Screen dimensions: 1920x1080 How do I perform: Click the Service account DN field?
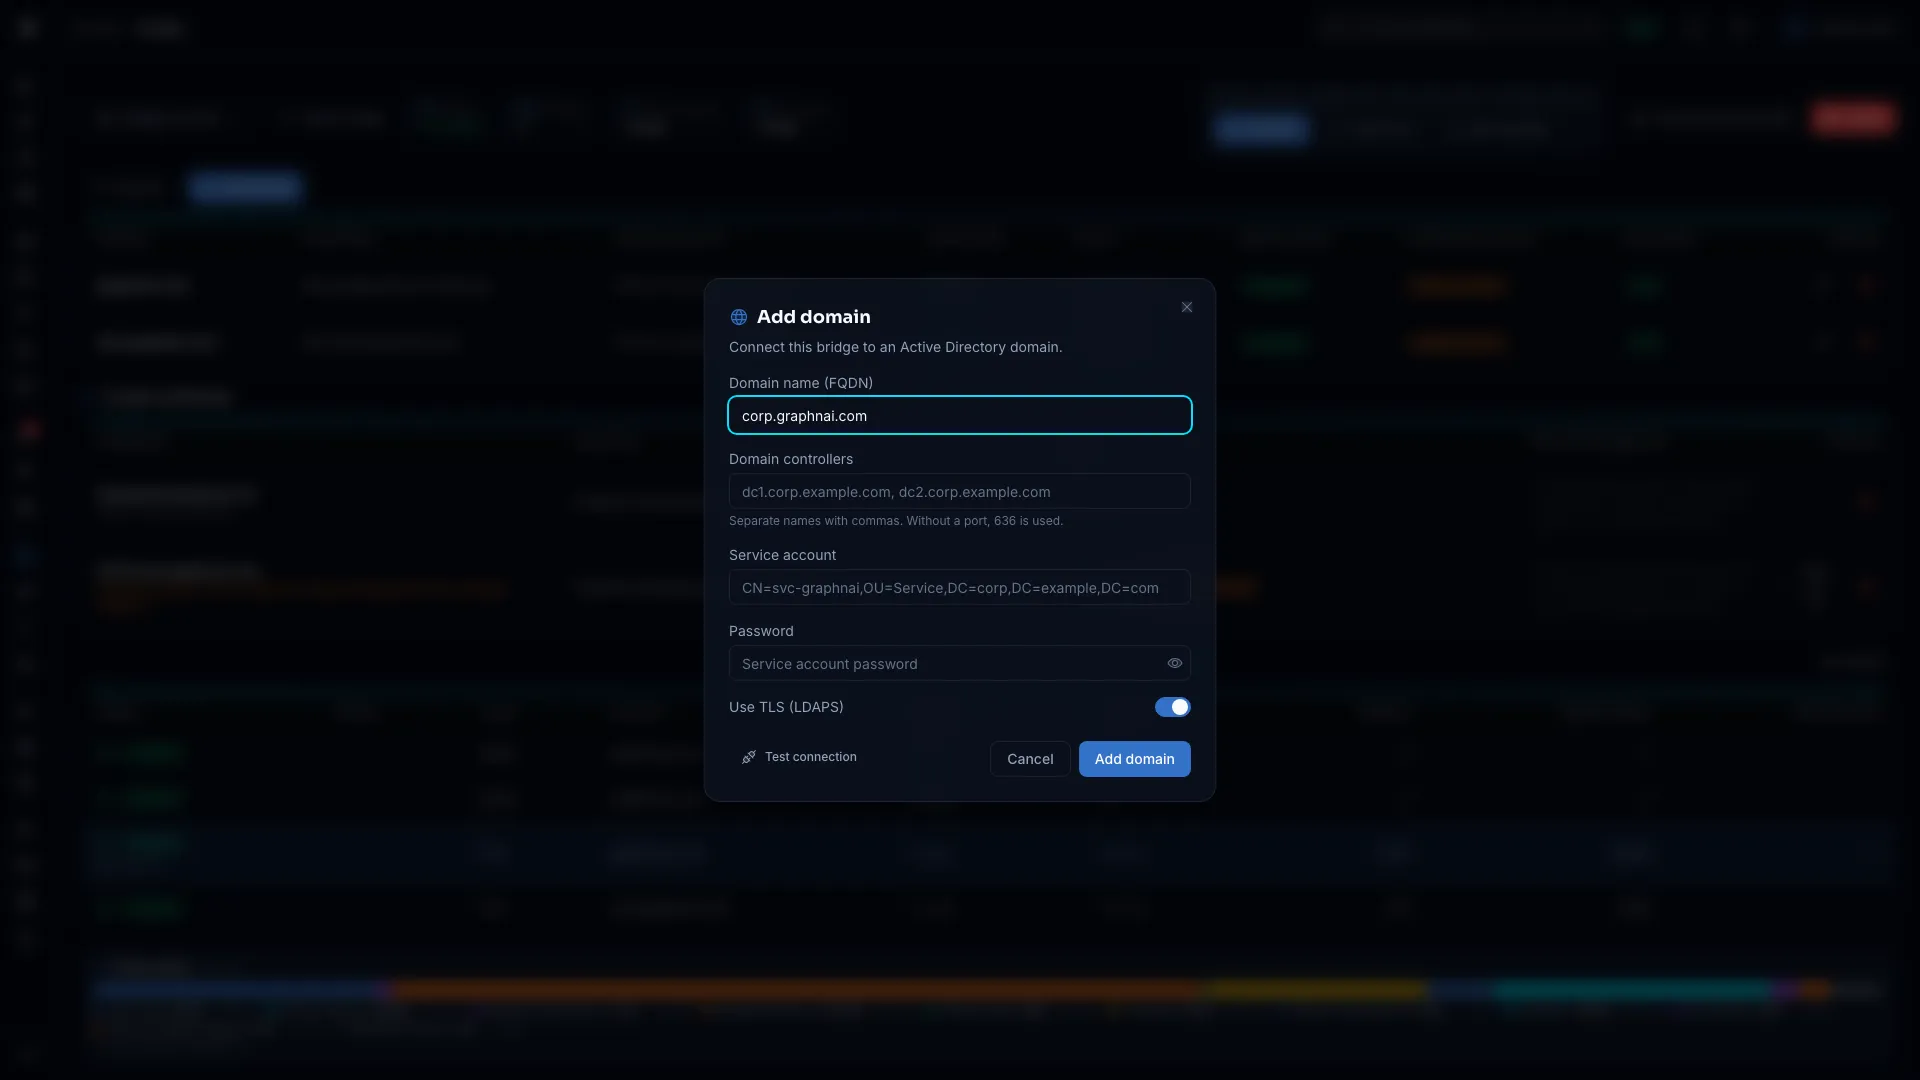(x=960, y=587)
